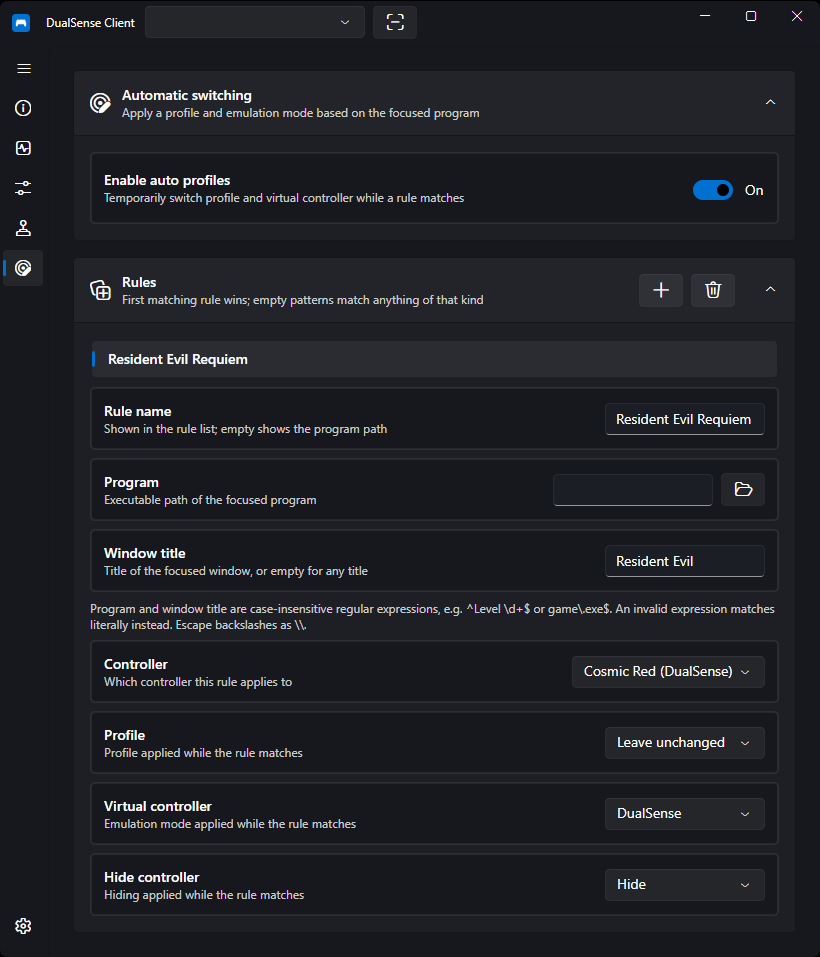Open the Hide controller dropdown
Screen dimensions: 820x957
(685, 884)
